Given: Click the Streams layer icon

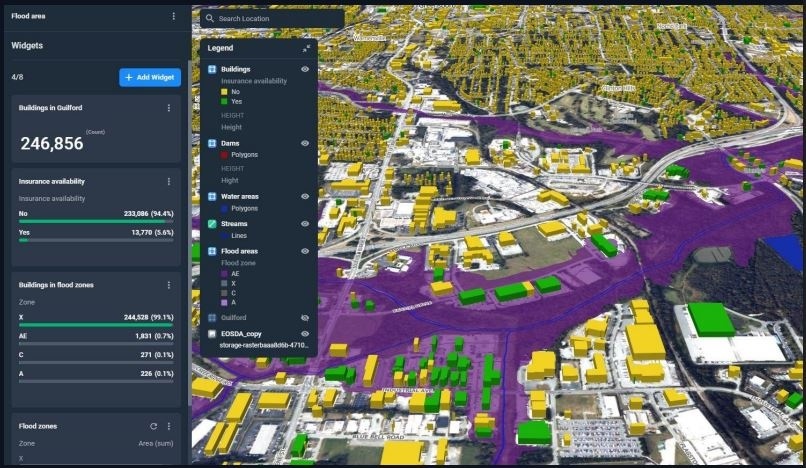Looking at the screenshot, I should pyautogui.click(x=212, y=224).
